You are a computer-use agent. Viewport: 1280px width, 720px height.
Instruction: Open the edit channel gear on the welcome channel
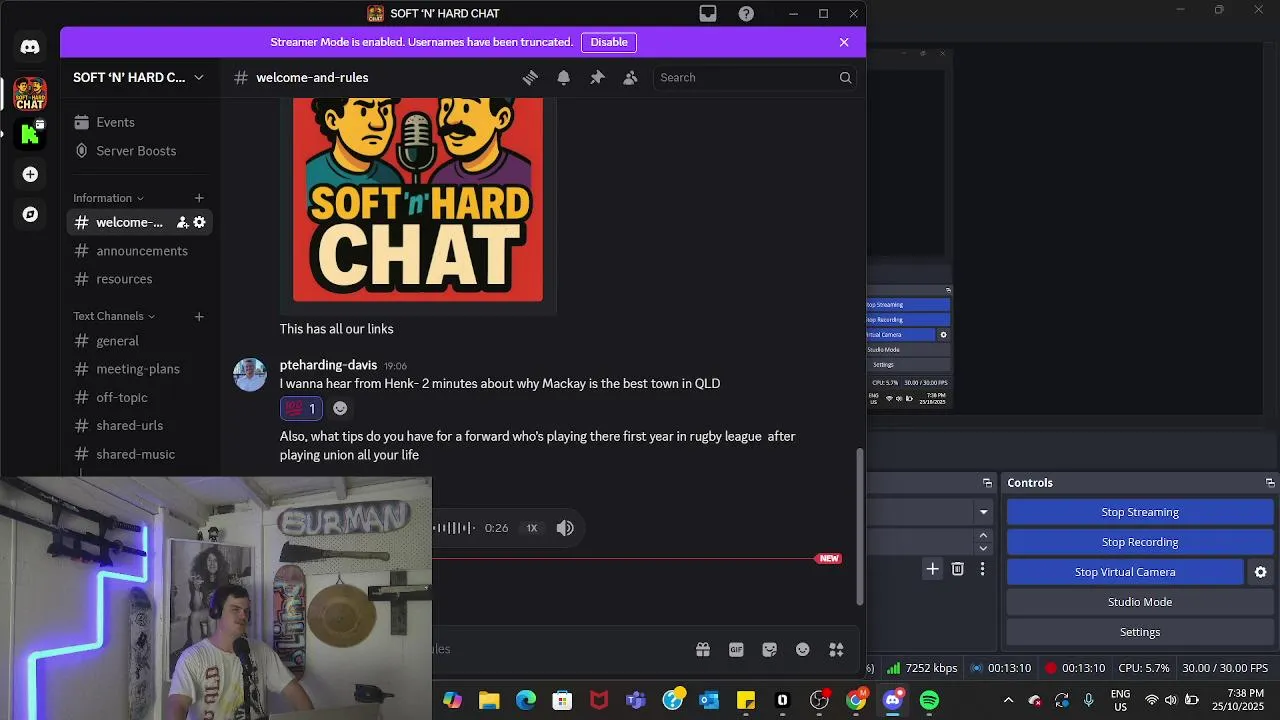point(199,222)
